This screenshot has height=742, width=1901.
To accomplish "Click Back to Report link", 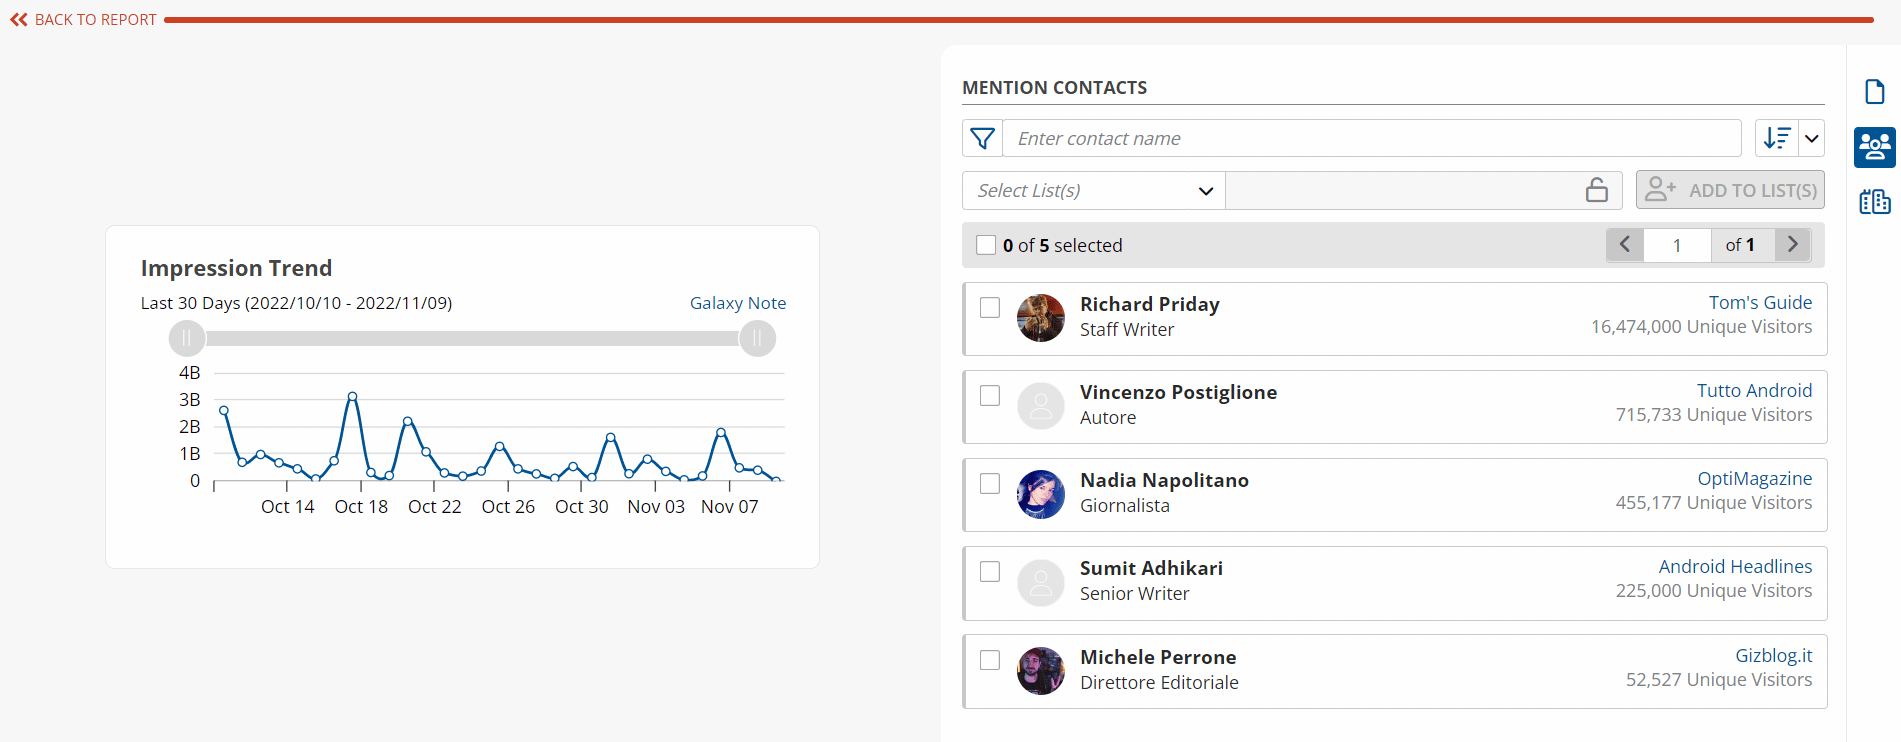I will point(84,20).
